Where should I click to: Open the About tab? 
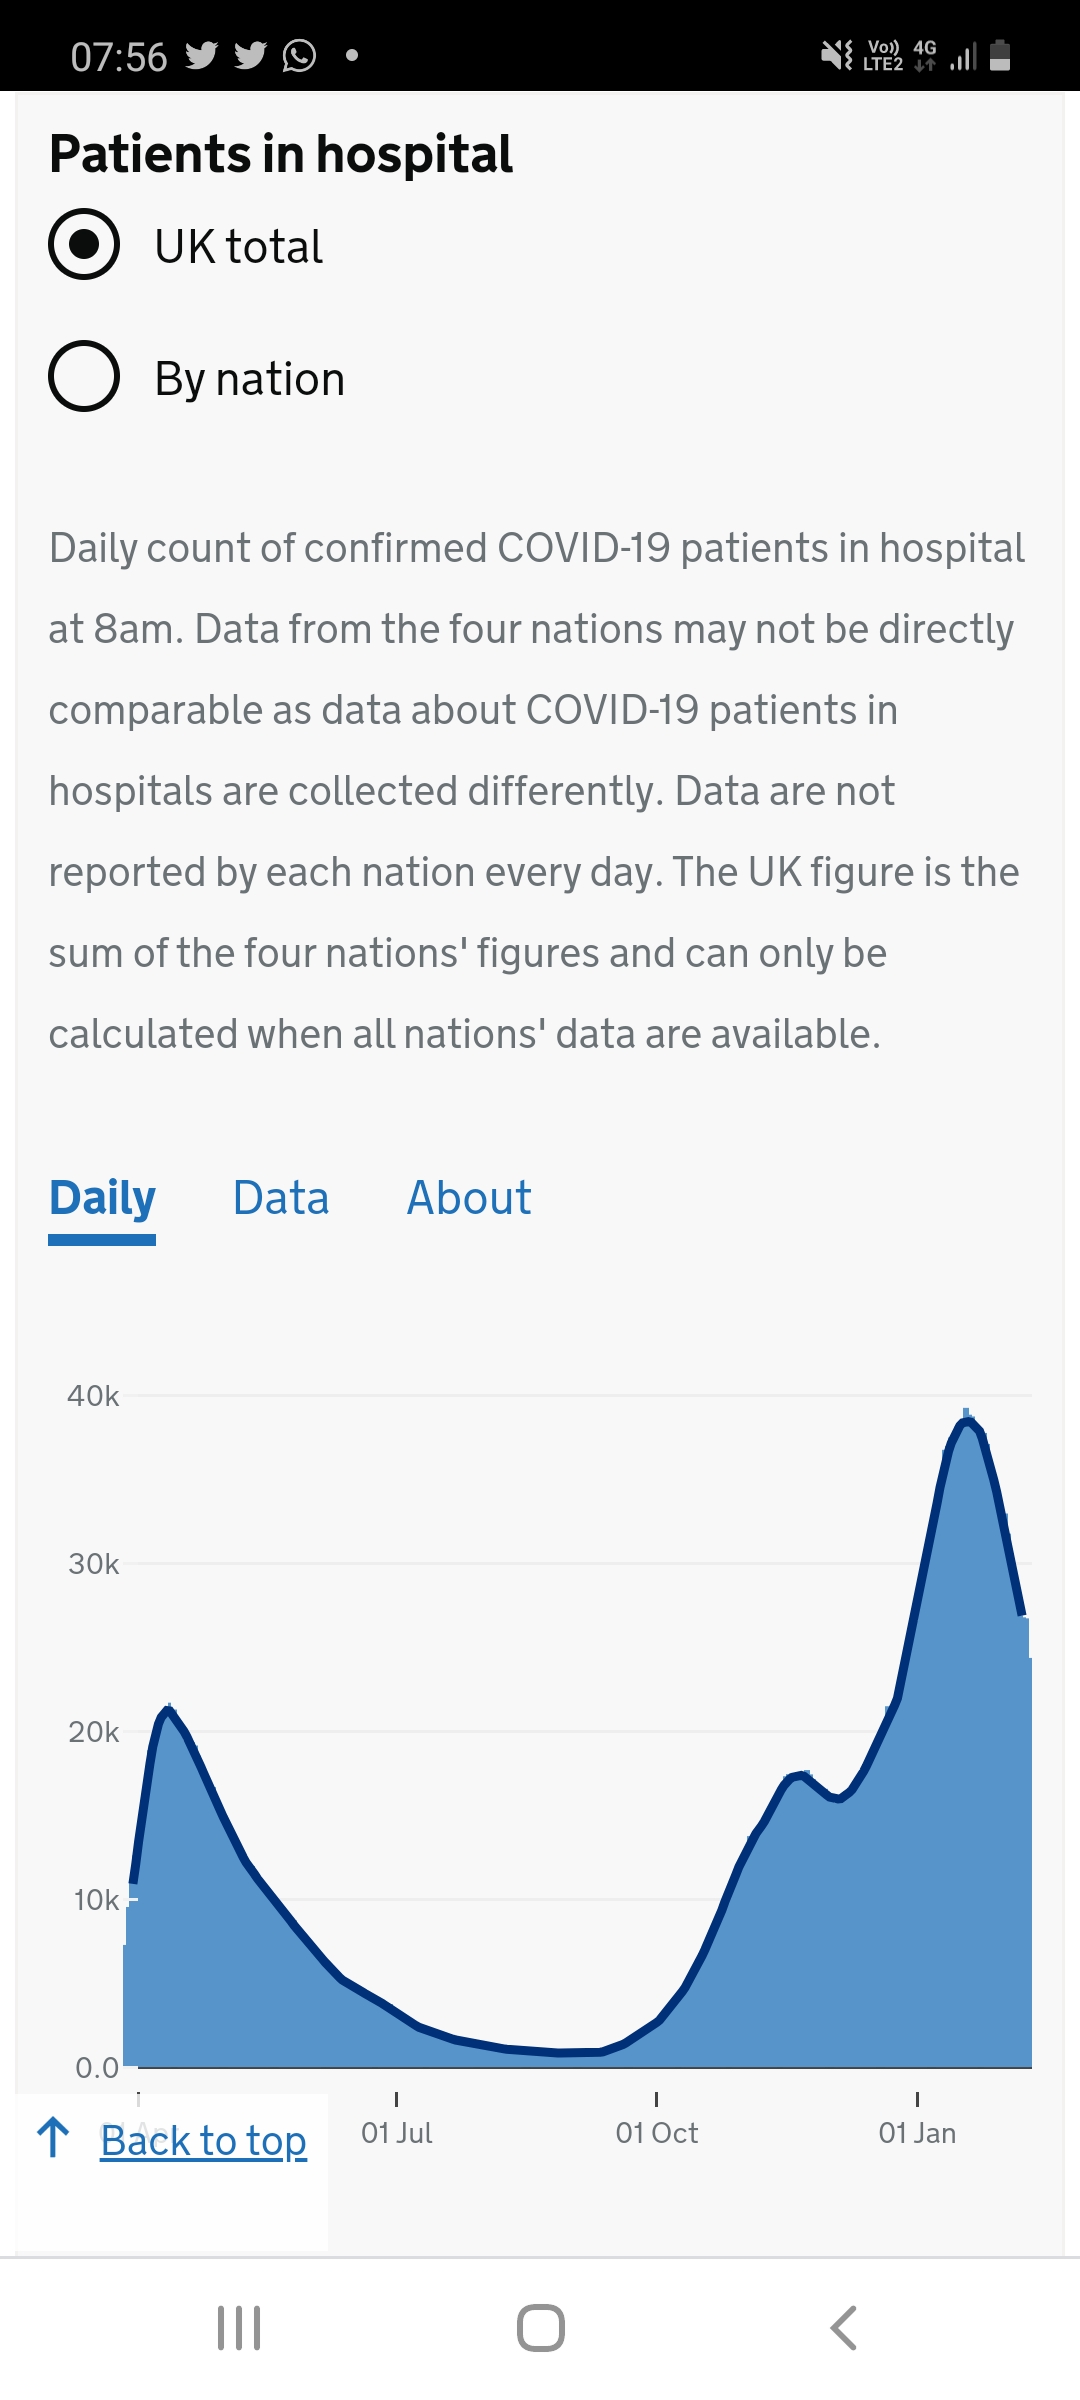click(x=469, y=1198)
